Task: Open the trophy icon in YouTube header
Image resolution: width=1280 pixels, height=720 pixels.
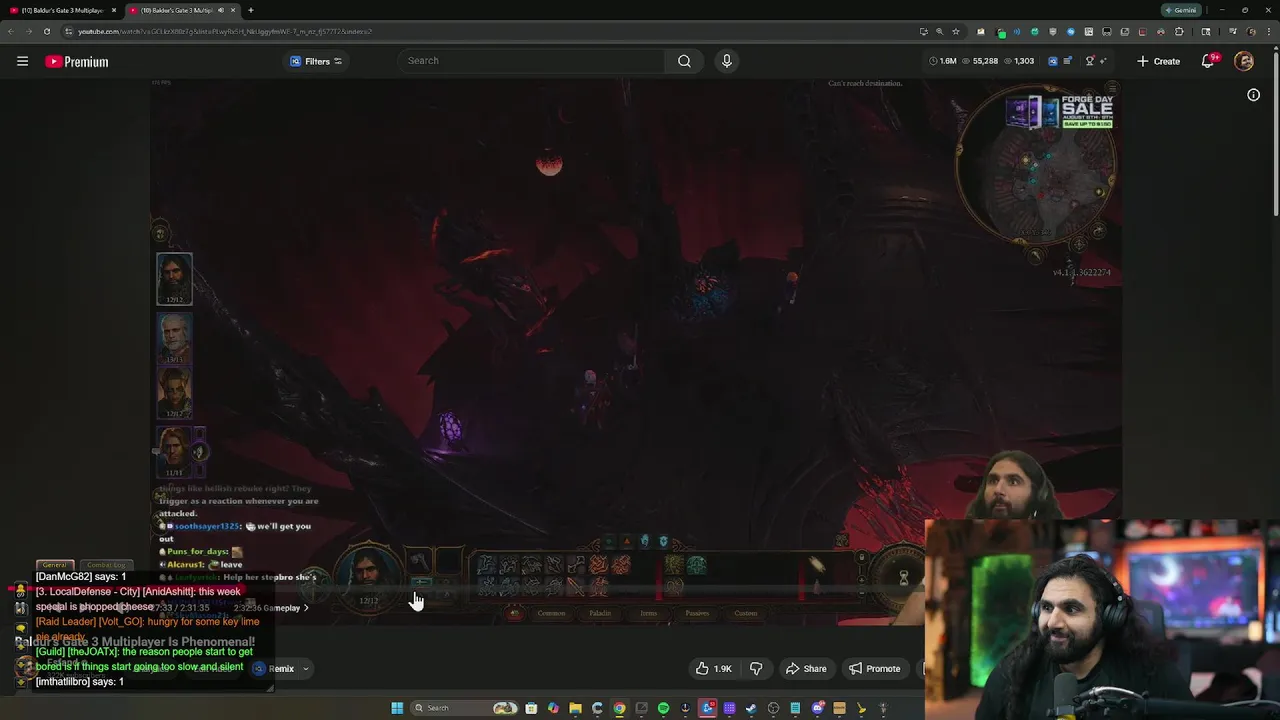Action: pos(1090,61)
